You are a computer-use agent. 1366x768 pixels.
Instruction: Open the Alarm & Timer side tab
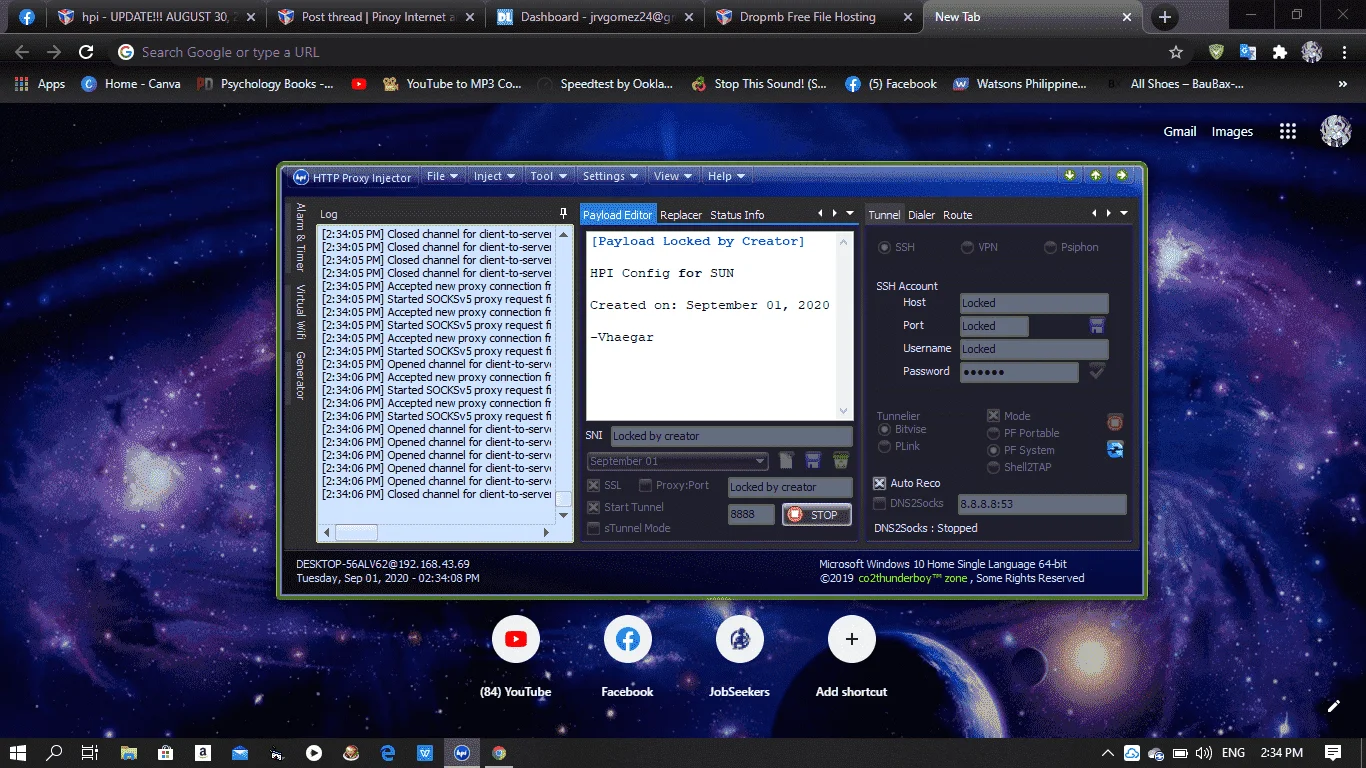[x=300, y=238]
